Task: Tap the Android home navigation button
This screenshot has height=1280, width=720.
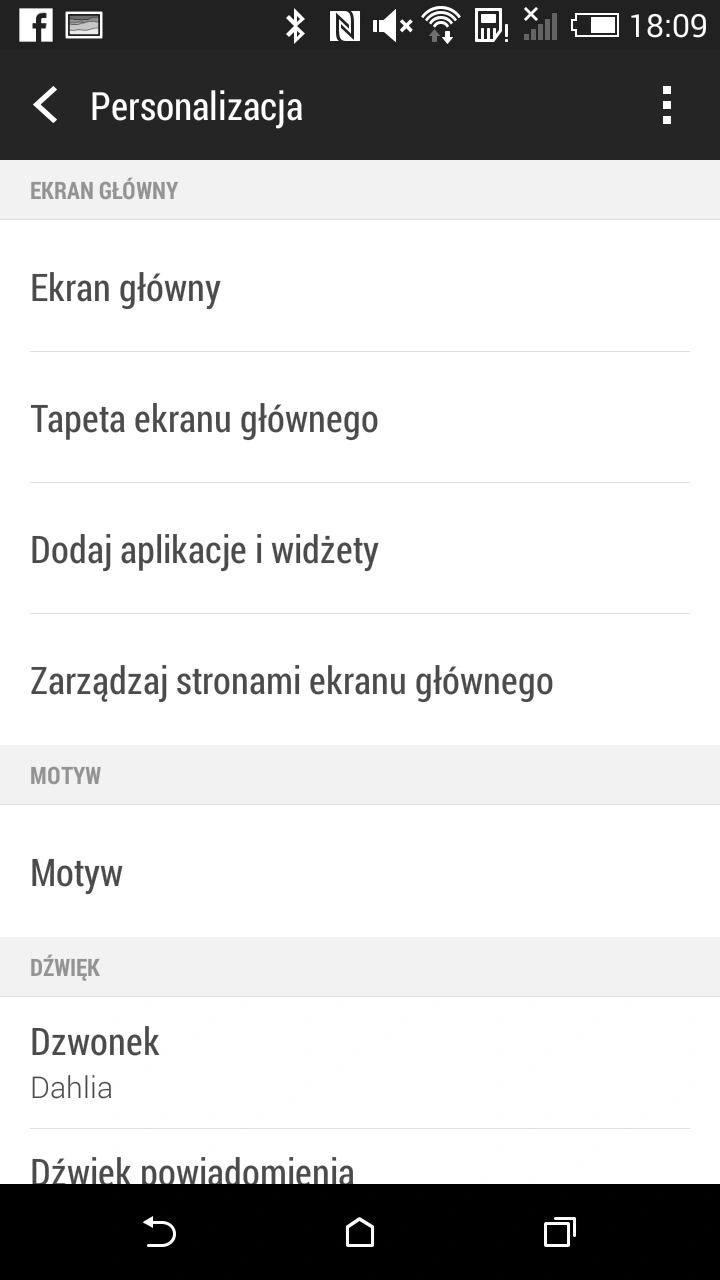Action: 360,1232
